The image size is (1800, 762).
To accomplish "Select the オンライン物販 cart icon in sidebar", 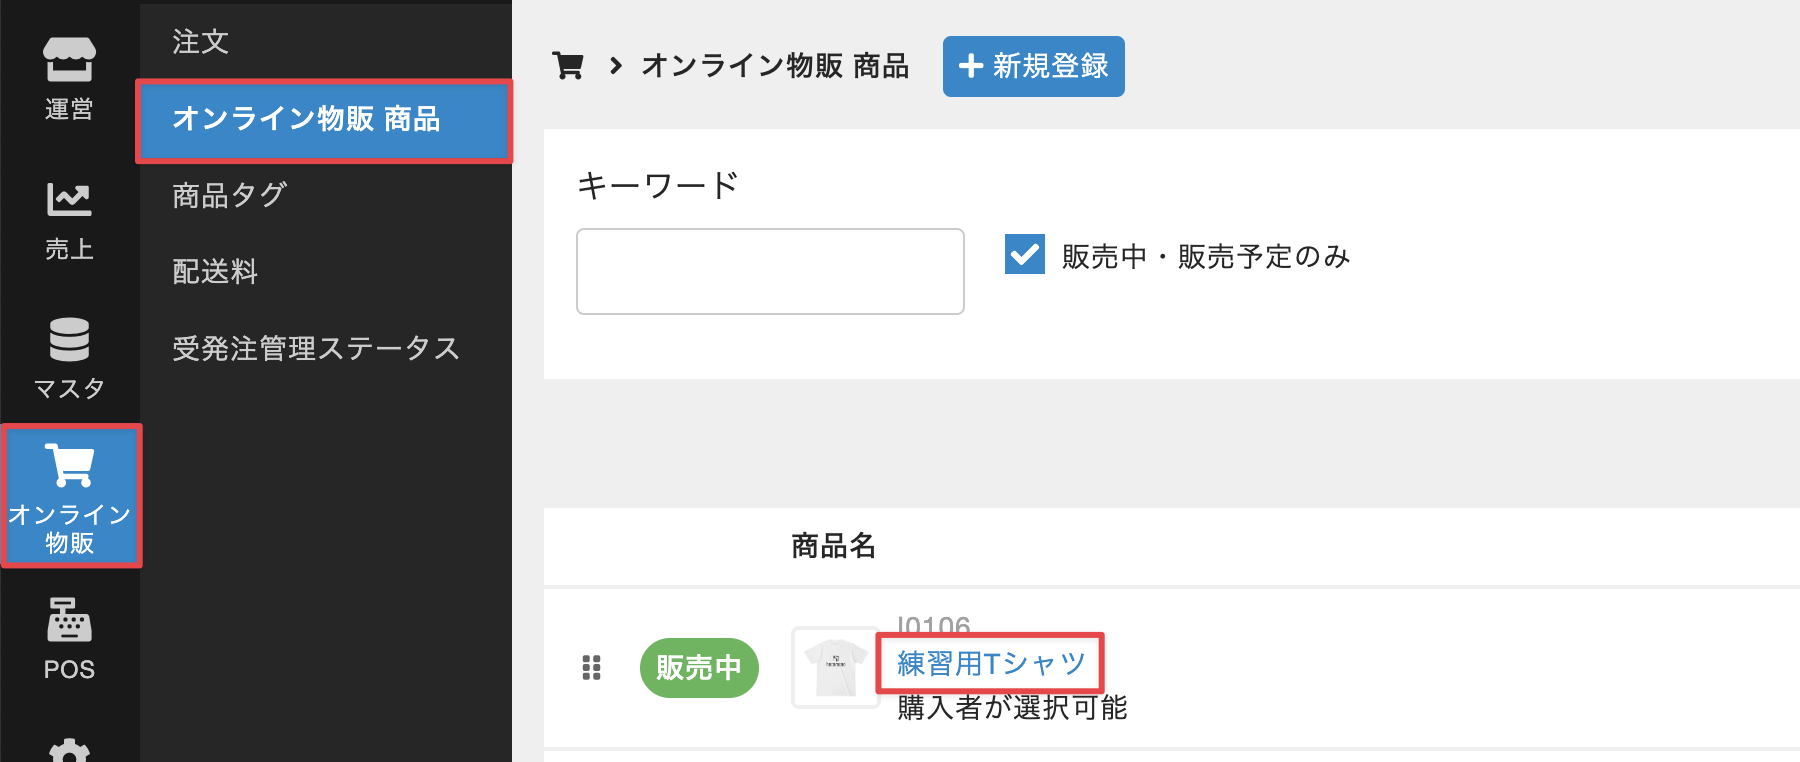I will click(70, 496).
